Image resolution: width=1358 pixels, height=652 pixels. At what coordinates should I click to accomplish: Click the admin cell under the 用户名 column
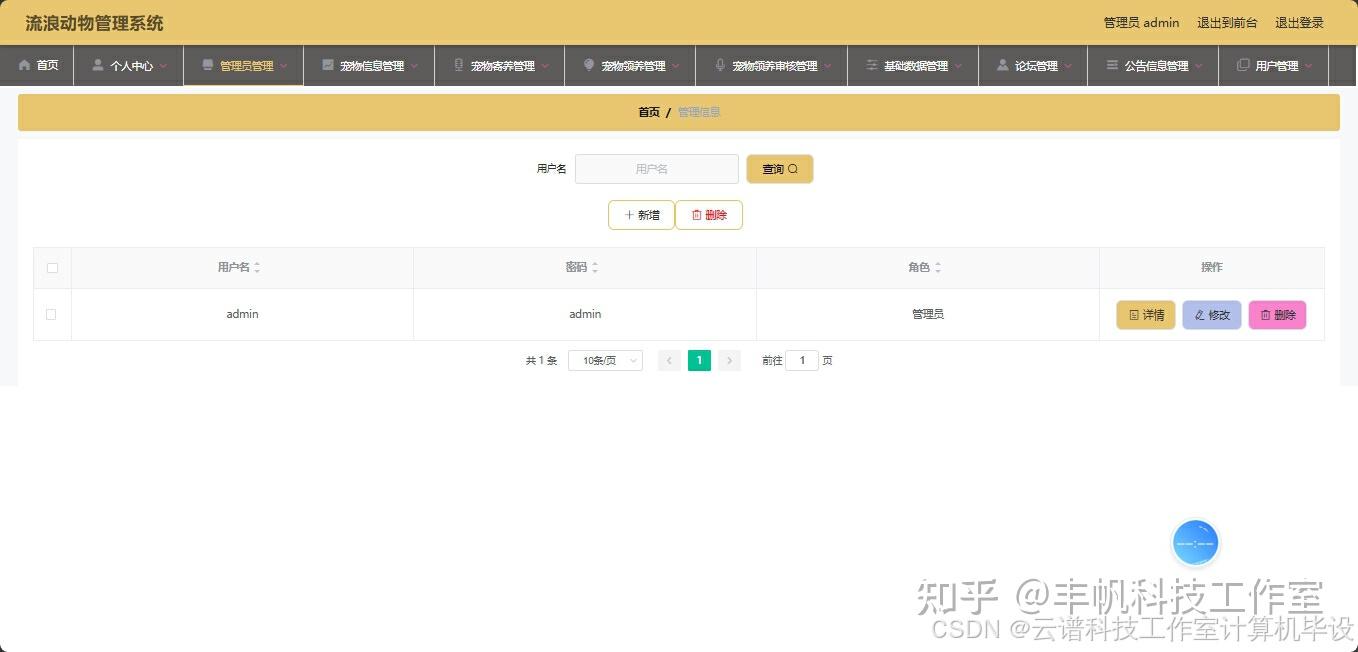(242, 314)
